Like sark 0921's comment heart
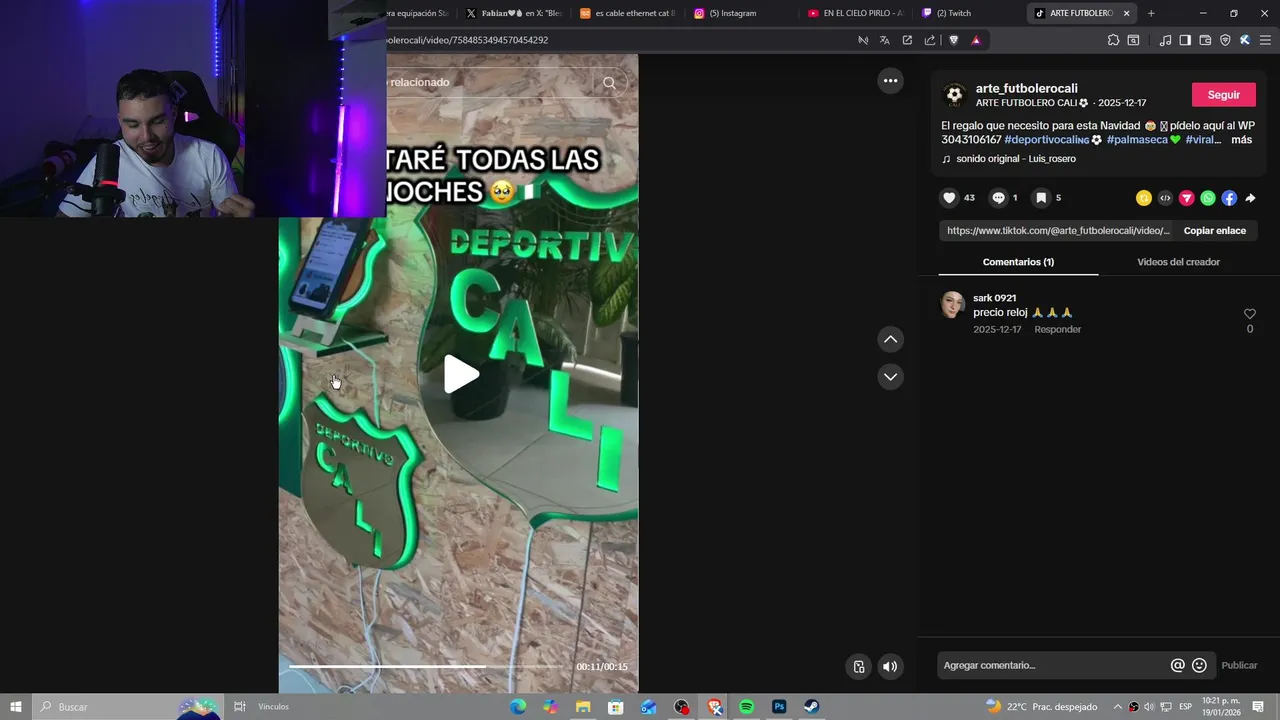This screenshot has height=720, width=1280. pos(1249,314)
